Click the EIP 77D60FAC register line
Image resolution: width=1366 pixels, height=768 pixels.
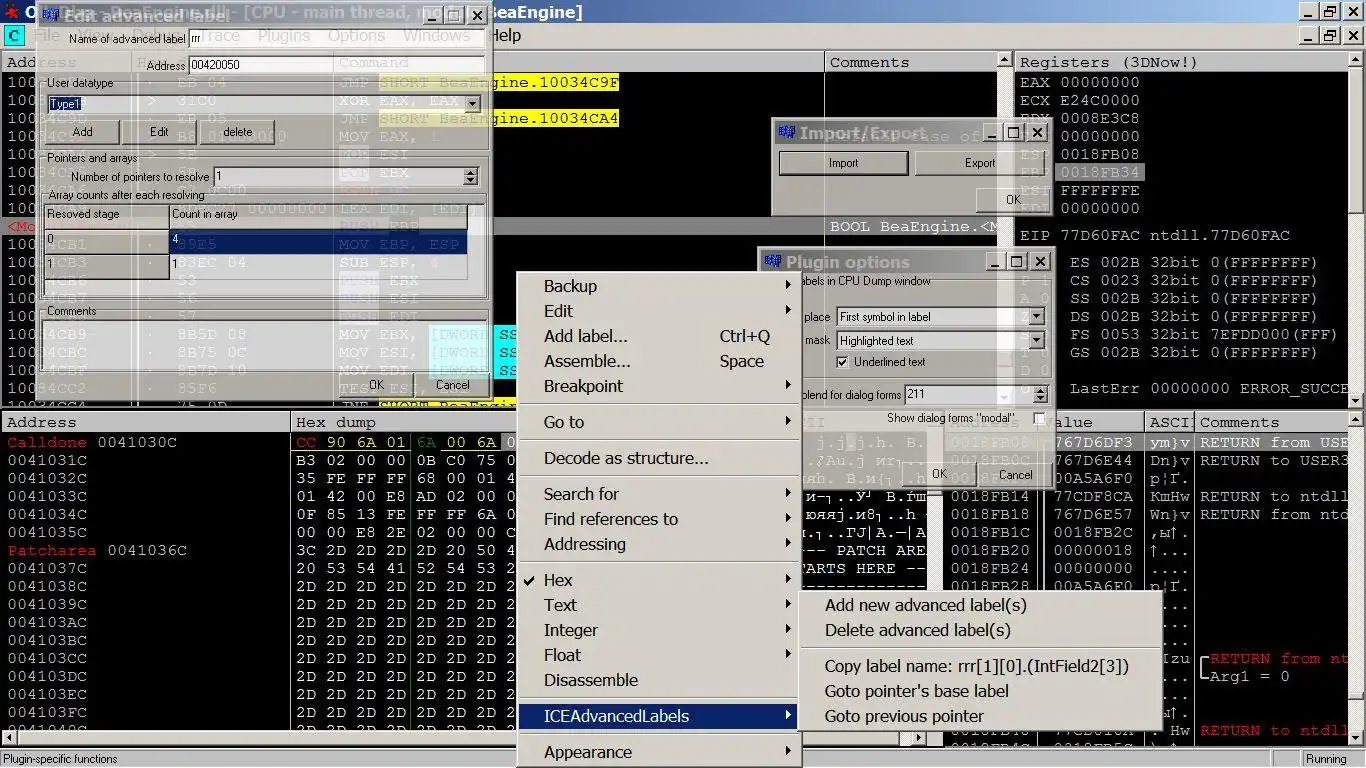(x=1155, y=236)
